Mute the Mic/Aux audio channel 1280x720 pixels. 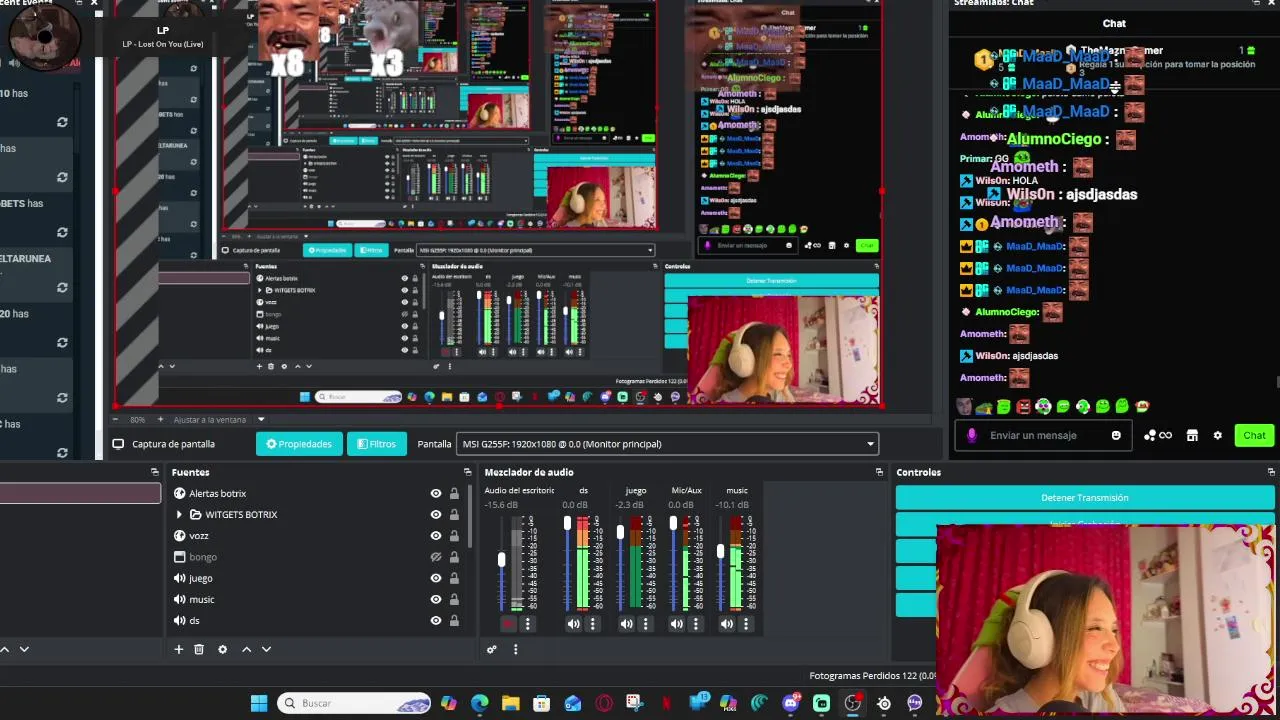pyautogui.click(x=677, y=624)
